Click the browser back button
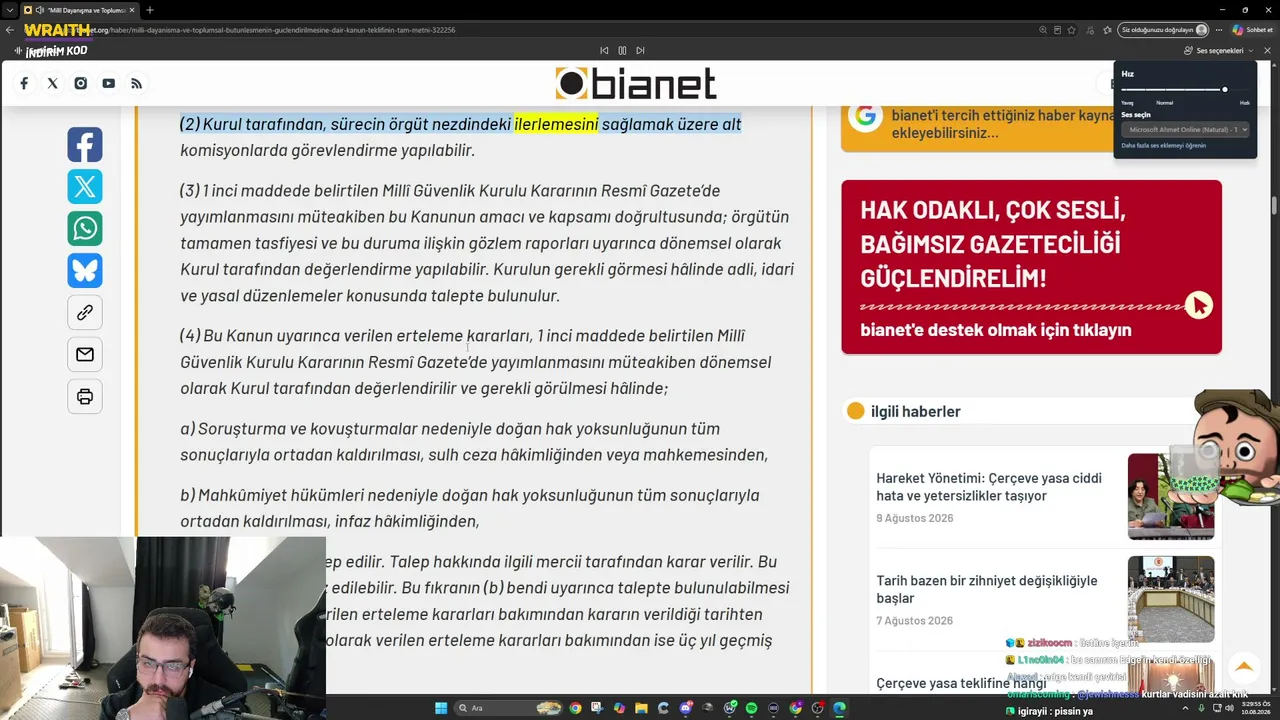1280x720 pixels. coord(10,30)
